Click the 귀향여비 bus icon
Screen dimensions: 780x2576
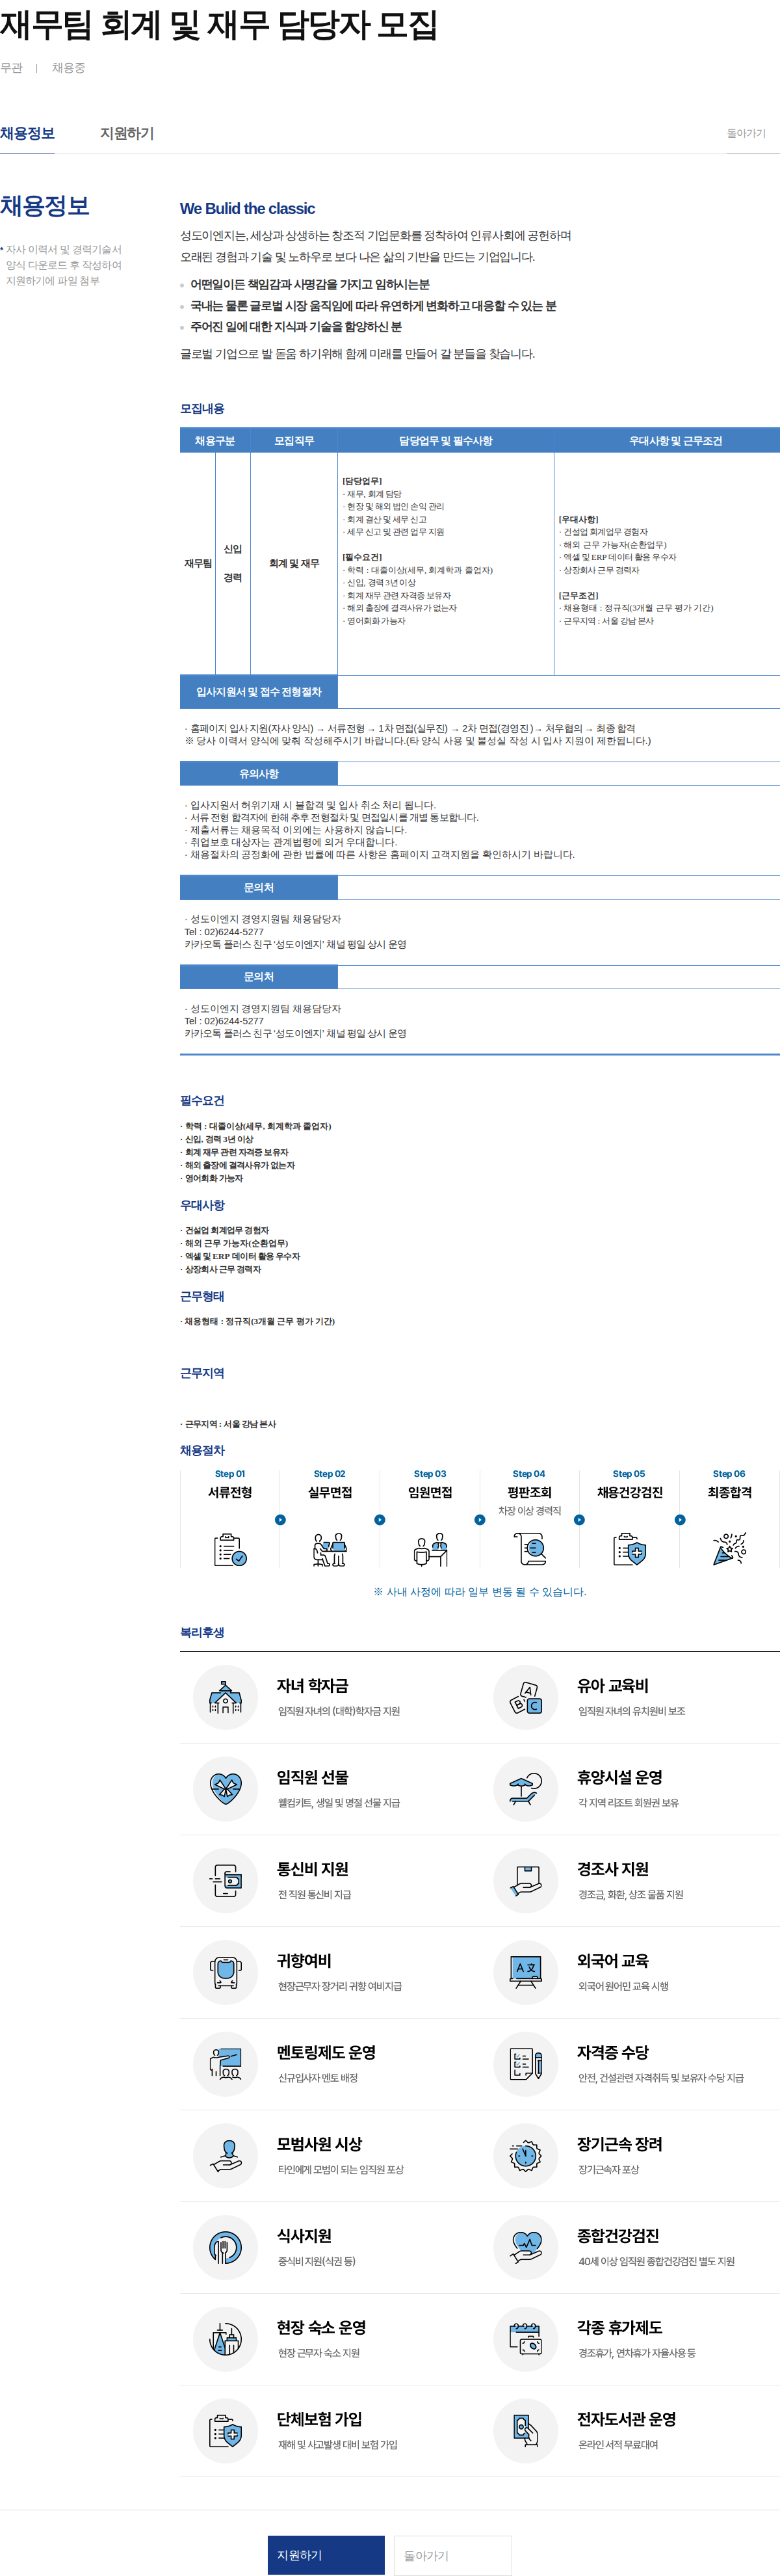[x=226, y=1972]
